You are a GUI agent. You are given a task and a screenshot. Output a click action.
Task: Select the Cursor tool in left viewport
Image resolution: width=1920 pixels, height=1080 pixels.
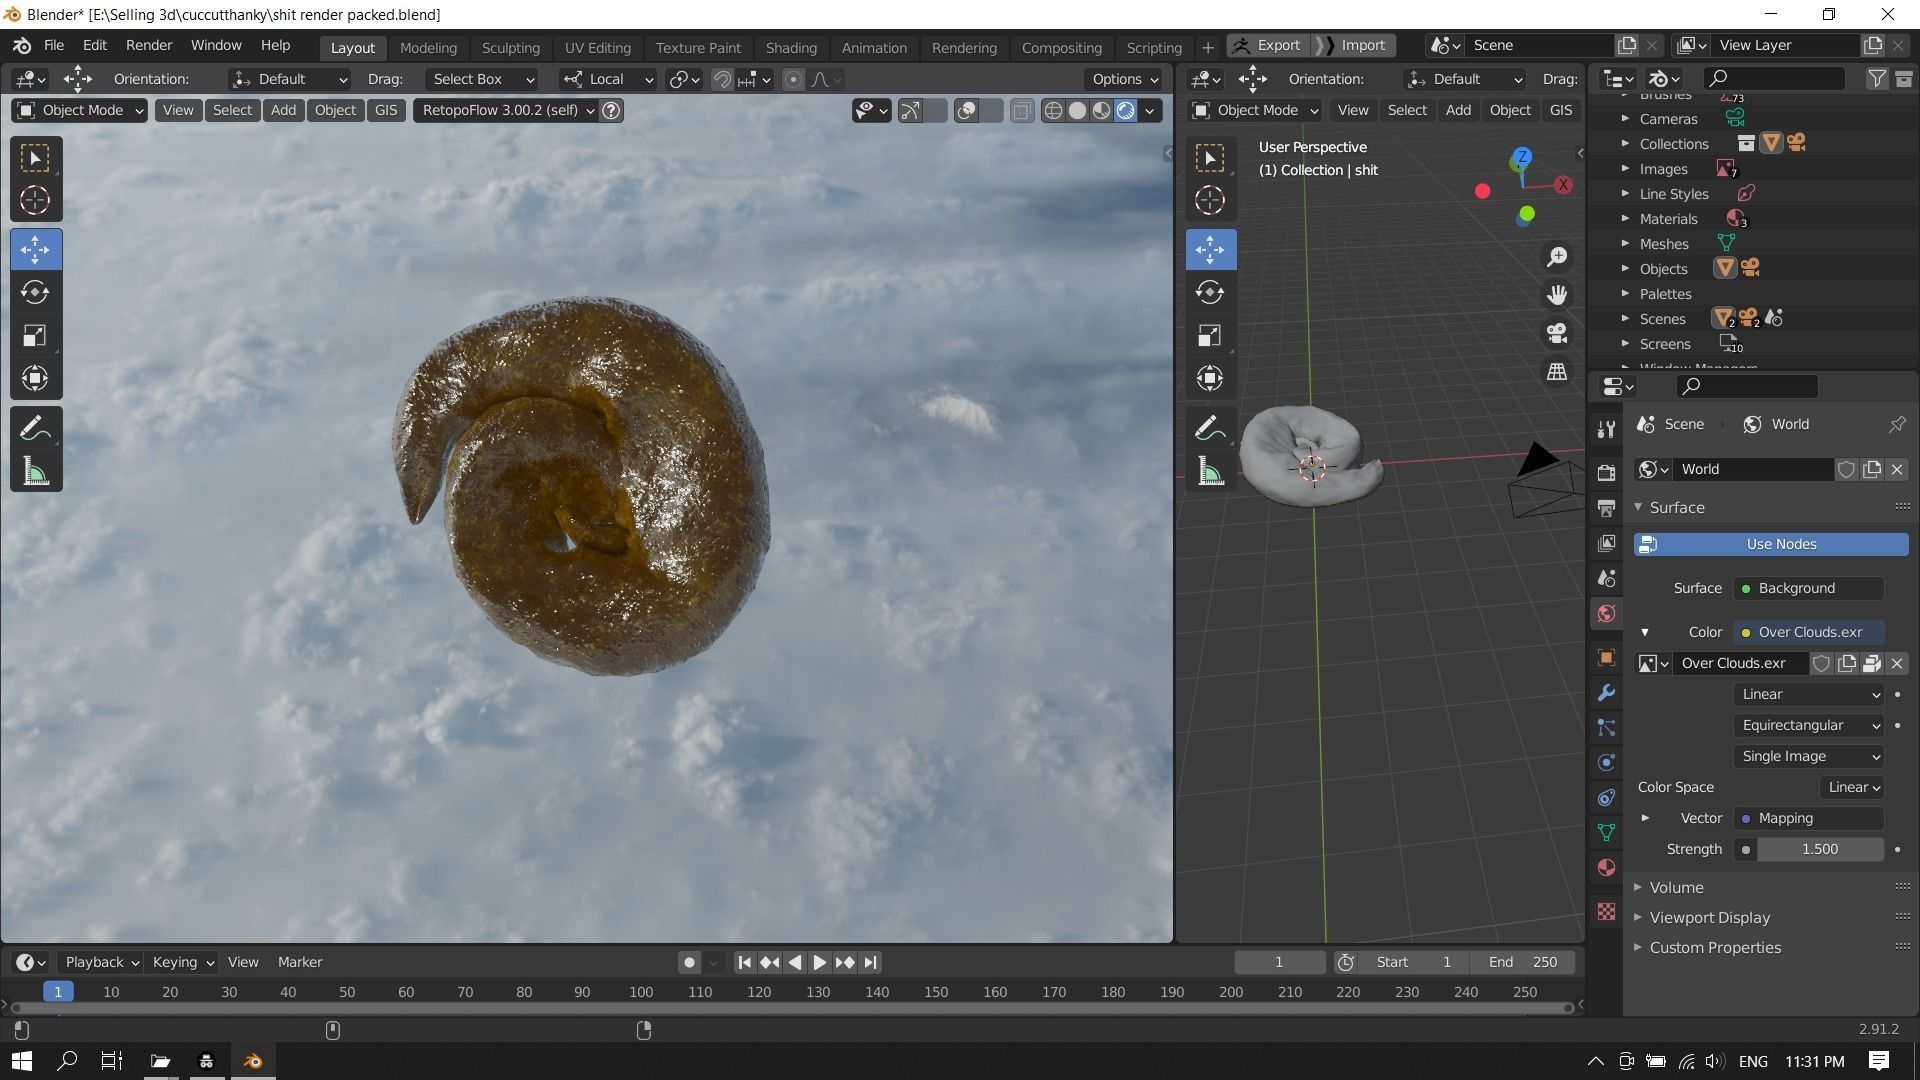click(x=35, y=200)
